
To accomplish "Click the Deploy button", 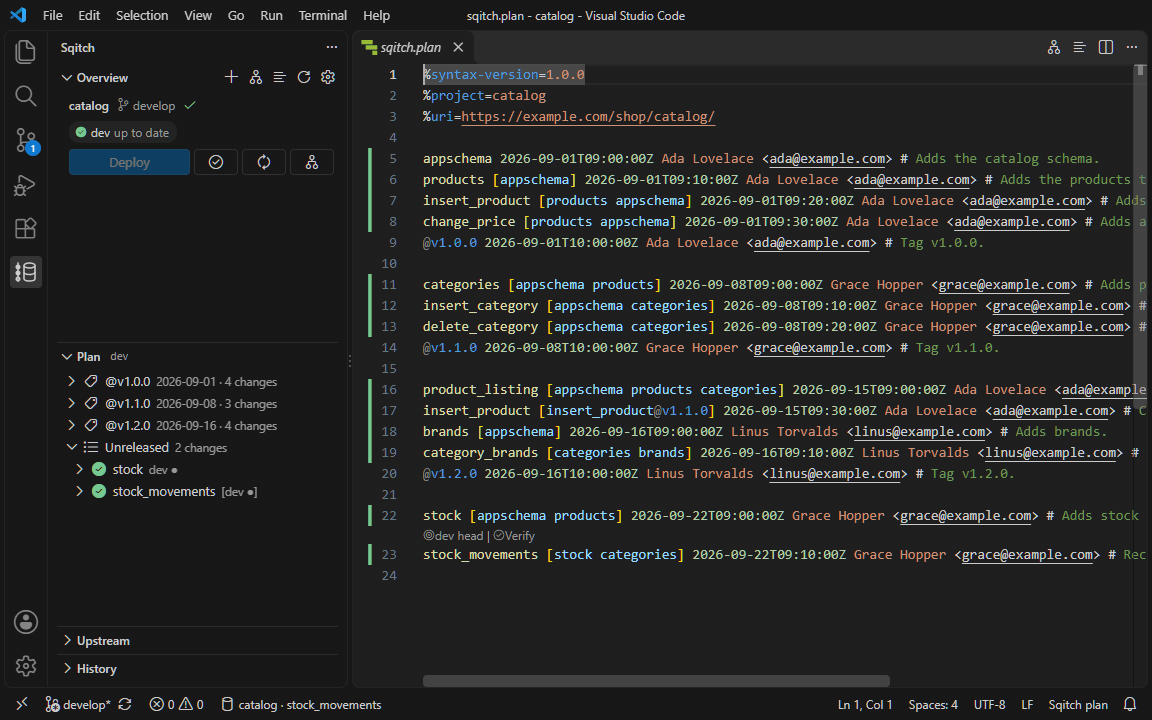I will [129, 162].
